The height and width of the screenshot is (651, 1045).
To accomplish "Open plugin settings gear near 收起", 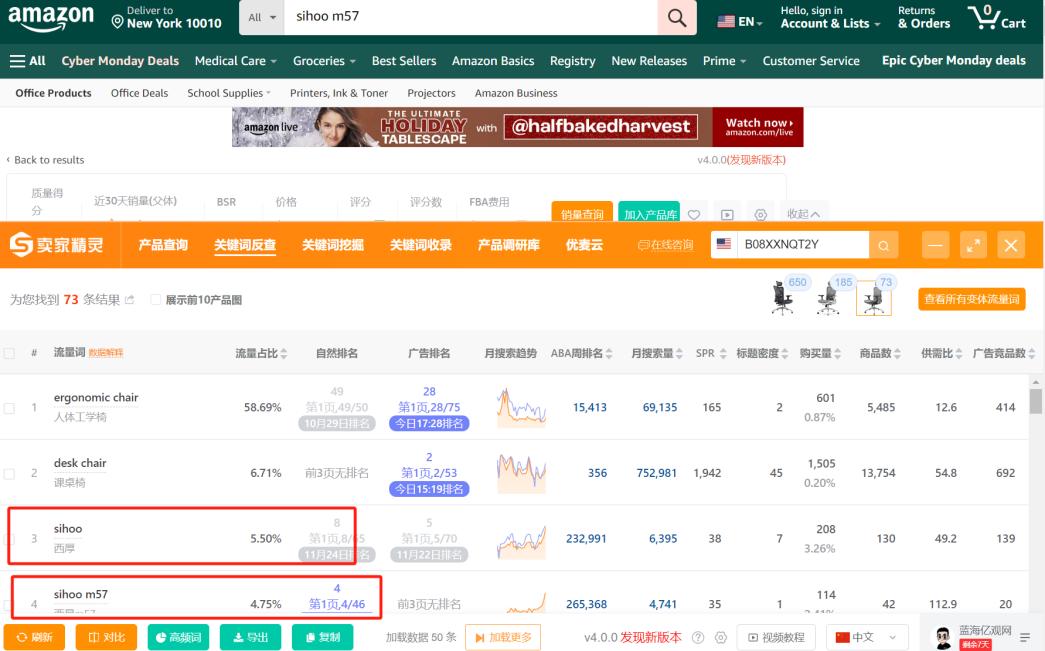I will pos(760,215).
